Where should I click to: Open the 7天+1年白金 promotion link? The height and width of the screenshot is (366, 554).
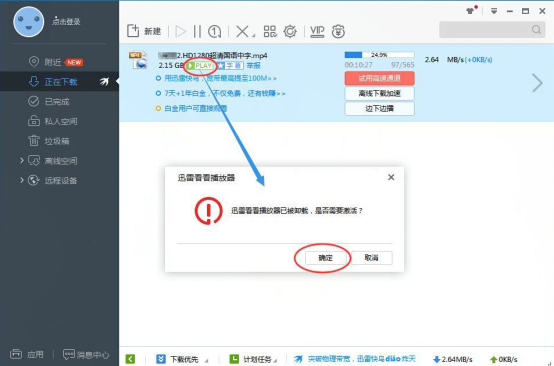(225, 94)
